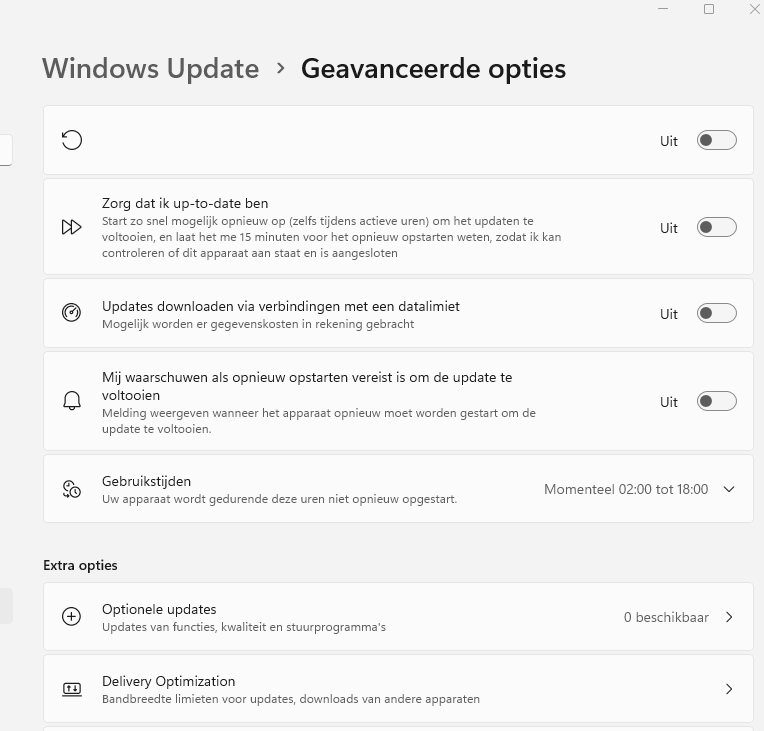Open Delivery Optimization via its right chevron
The image size is (764, 731).
(729, 689)
